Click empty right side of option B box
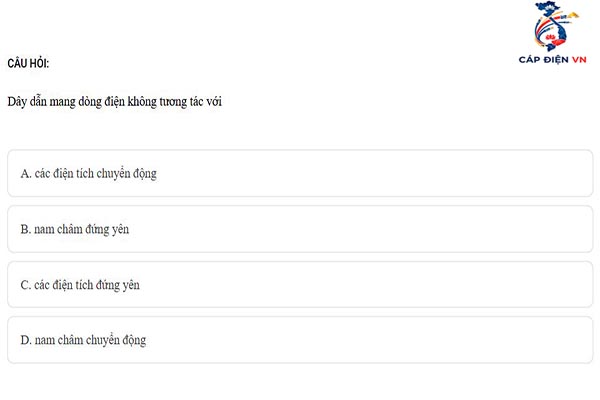This screenshot has width=600, height=400. (450, 229)
